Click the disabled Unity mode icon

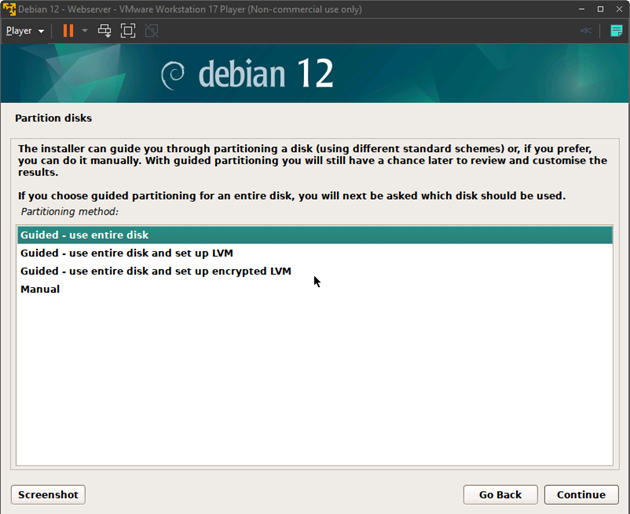pyautogui.click(x=151, y=31)
